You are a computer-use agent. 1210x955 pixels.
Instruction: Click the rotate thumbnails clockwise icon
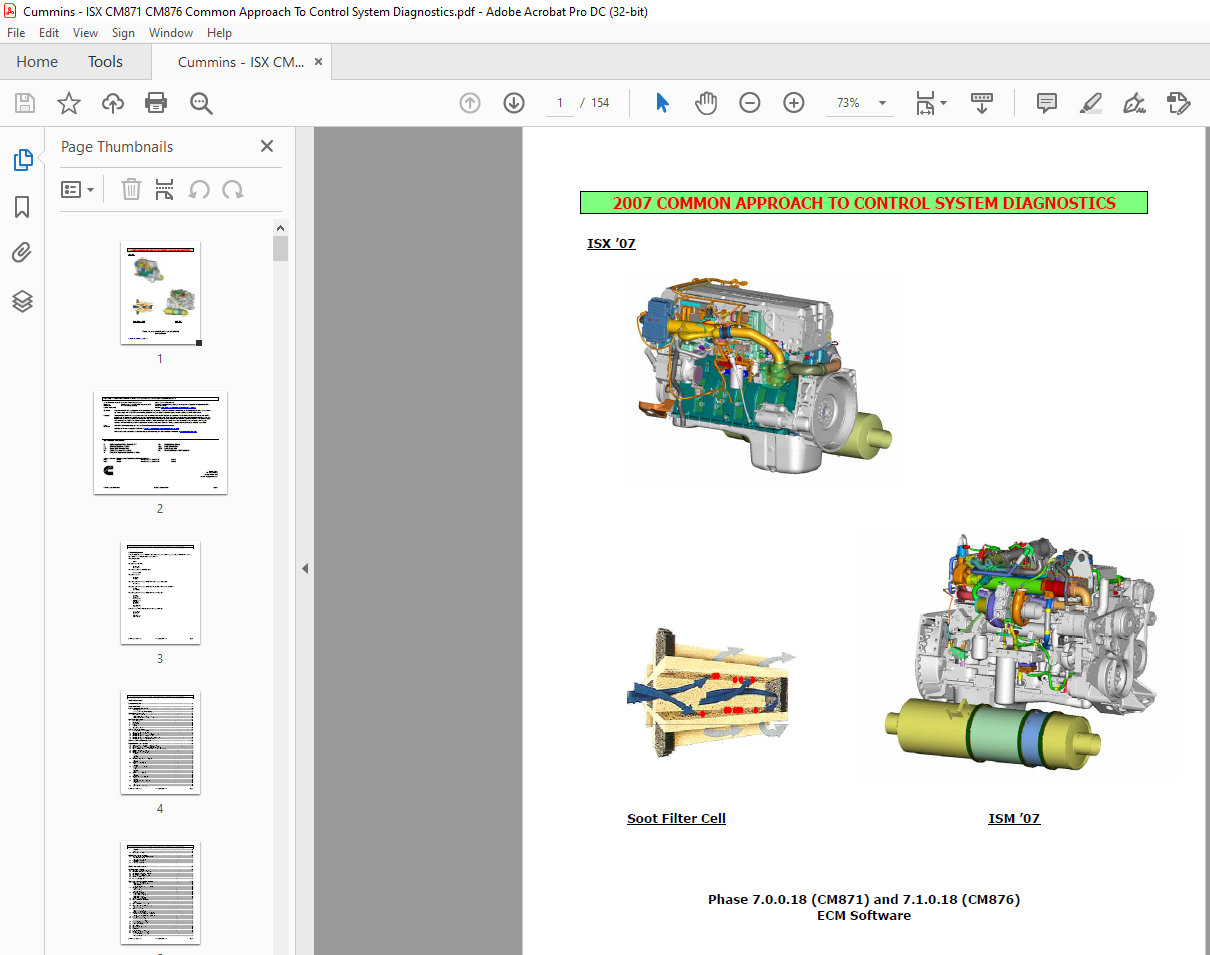[x=233, y=189]
